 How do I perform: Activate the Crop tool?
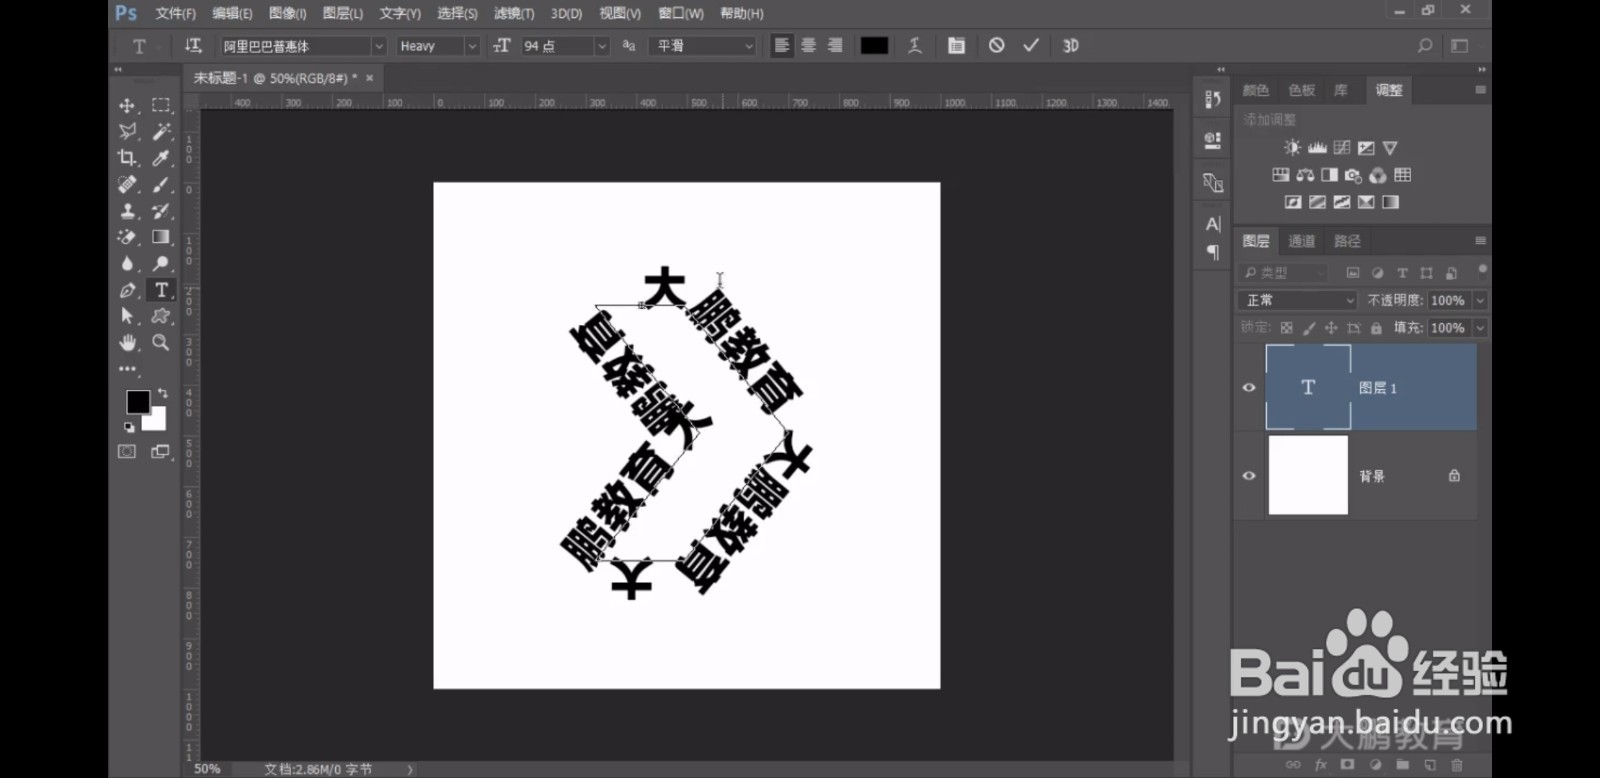coord(127,158)
